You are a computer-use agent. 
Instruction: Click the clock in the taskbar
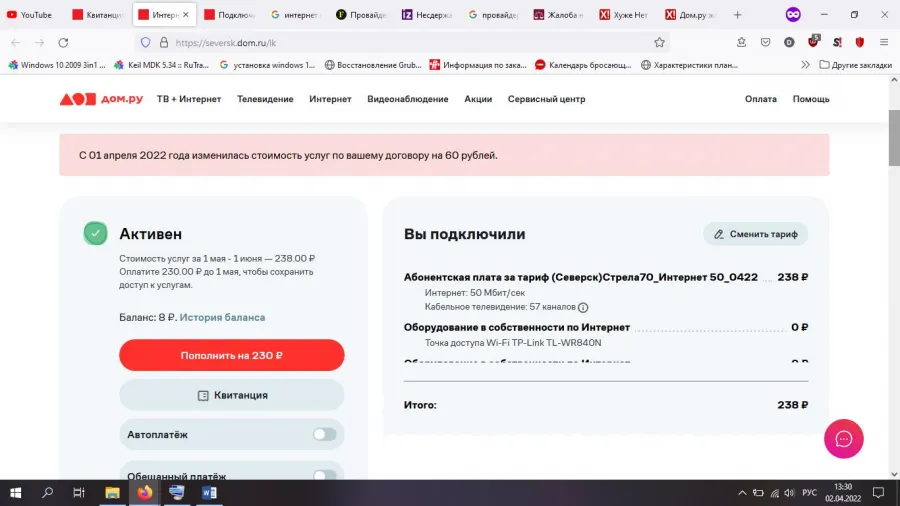843,493
